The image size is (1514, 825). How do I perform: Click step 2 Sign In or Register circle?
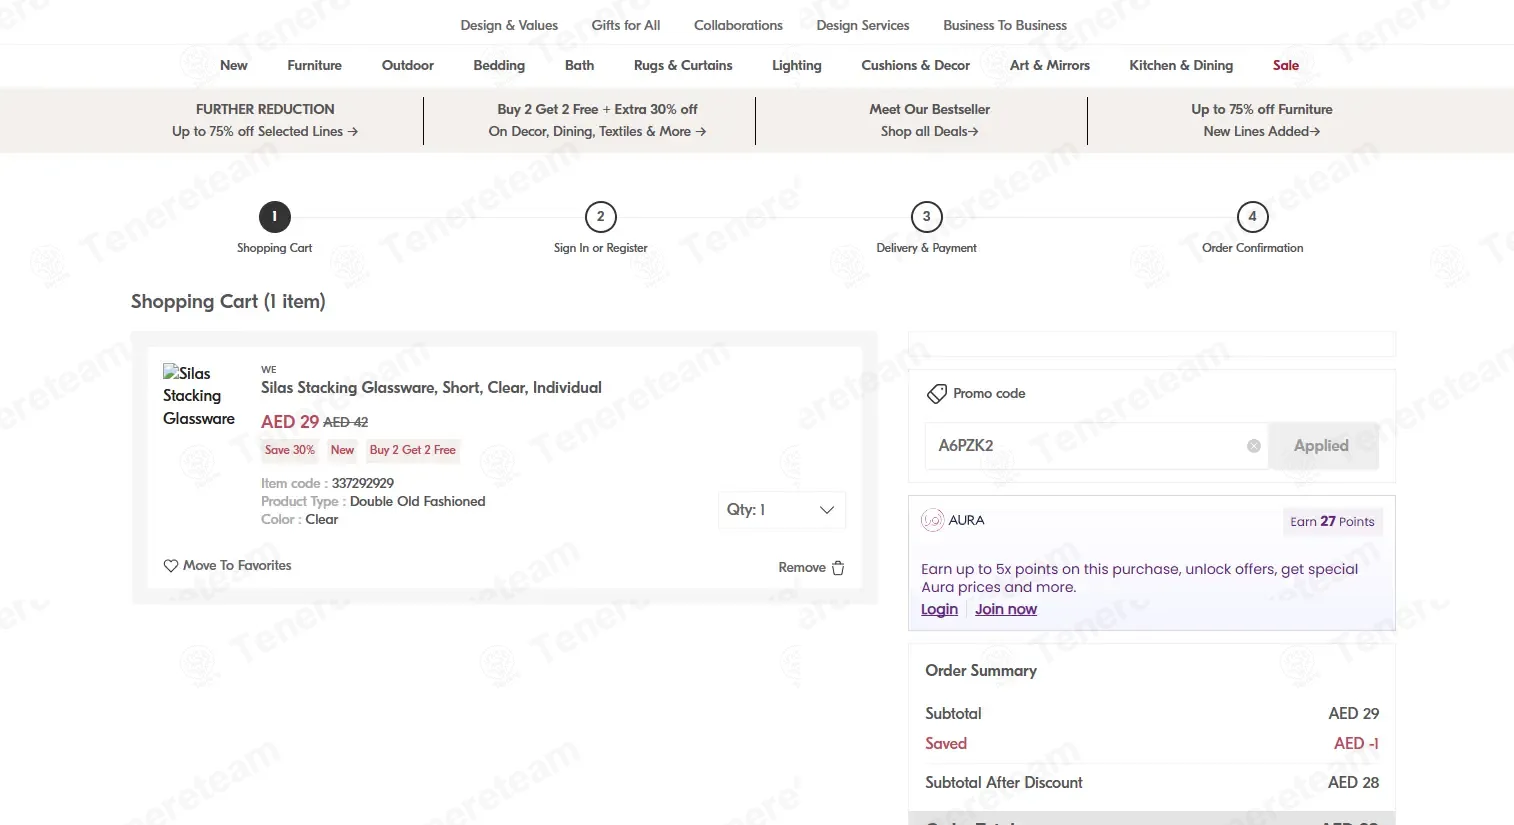(601, 217)
